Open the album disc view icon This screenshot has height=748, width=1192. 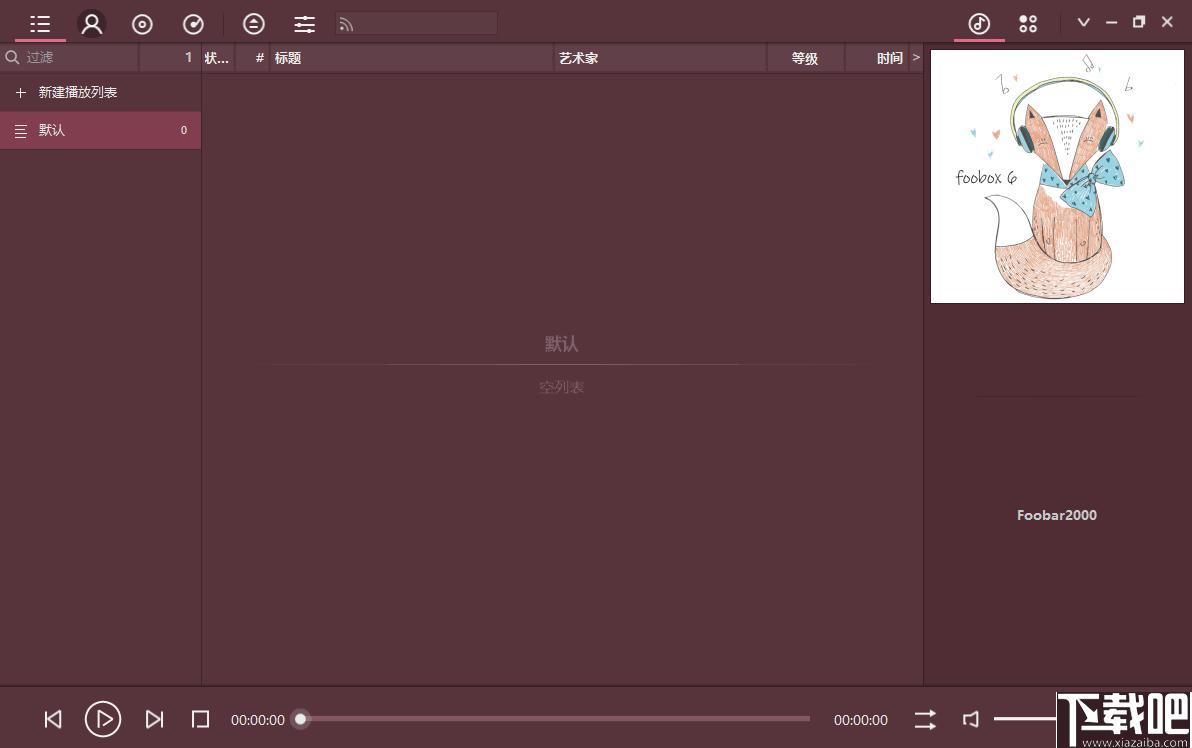[x=142, y=24]
